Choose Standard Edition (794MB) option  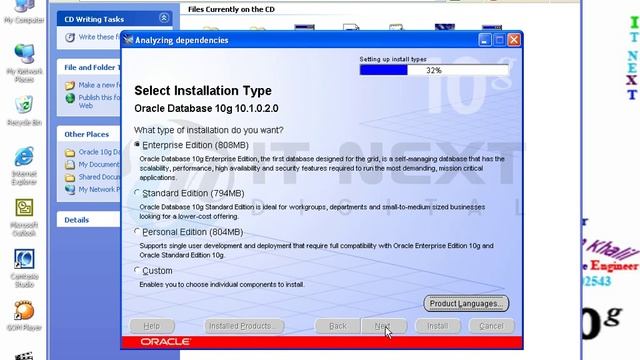click(137, 193)
